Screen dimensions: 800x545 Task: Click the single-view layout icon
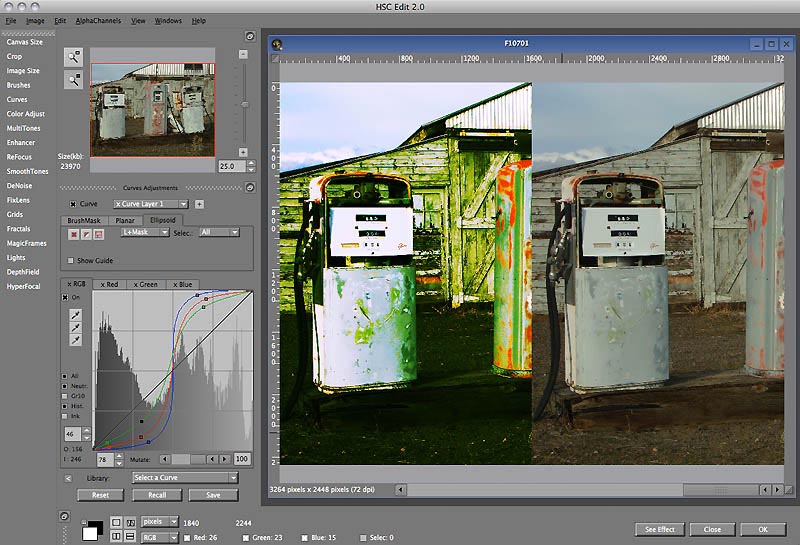pyautogui.click(x=116, y=522)
